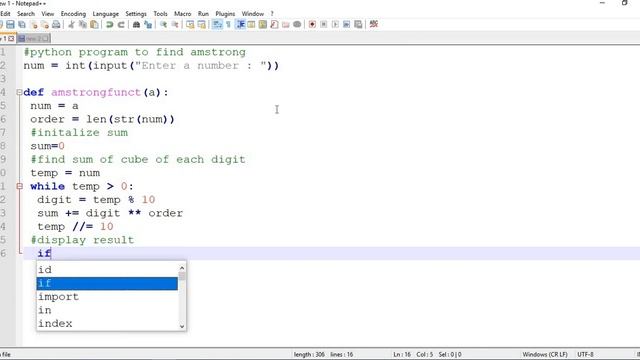Collapse the def amstrongfunct fold marker

coord(19,92)
